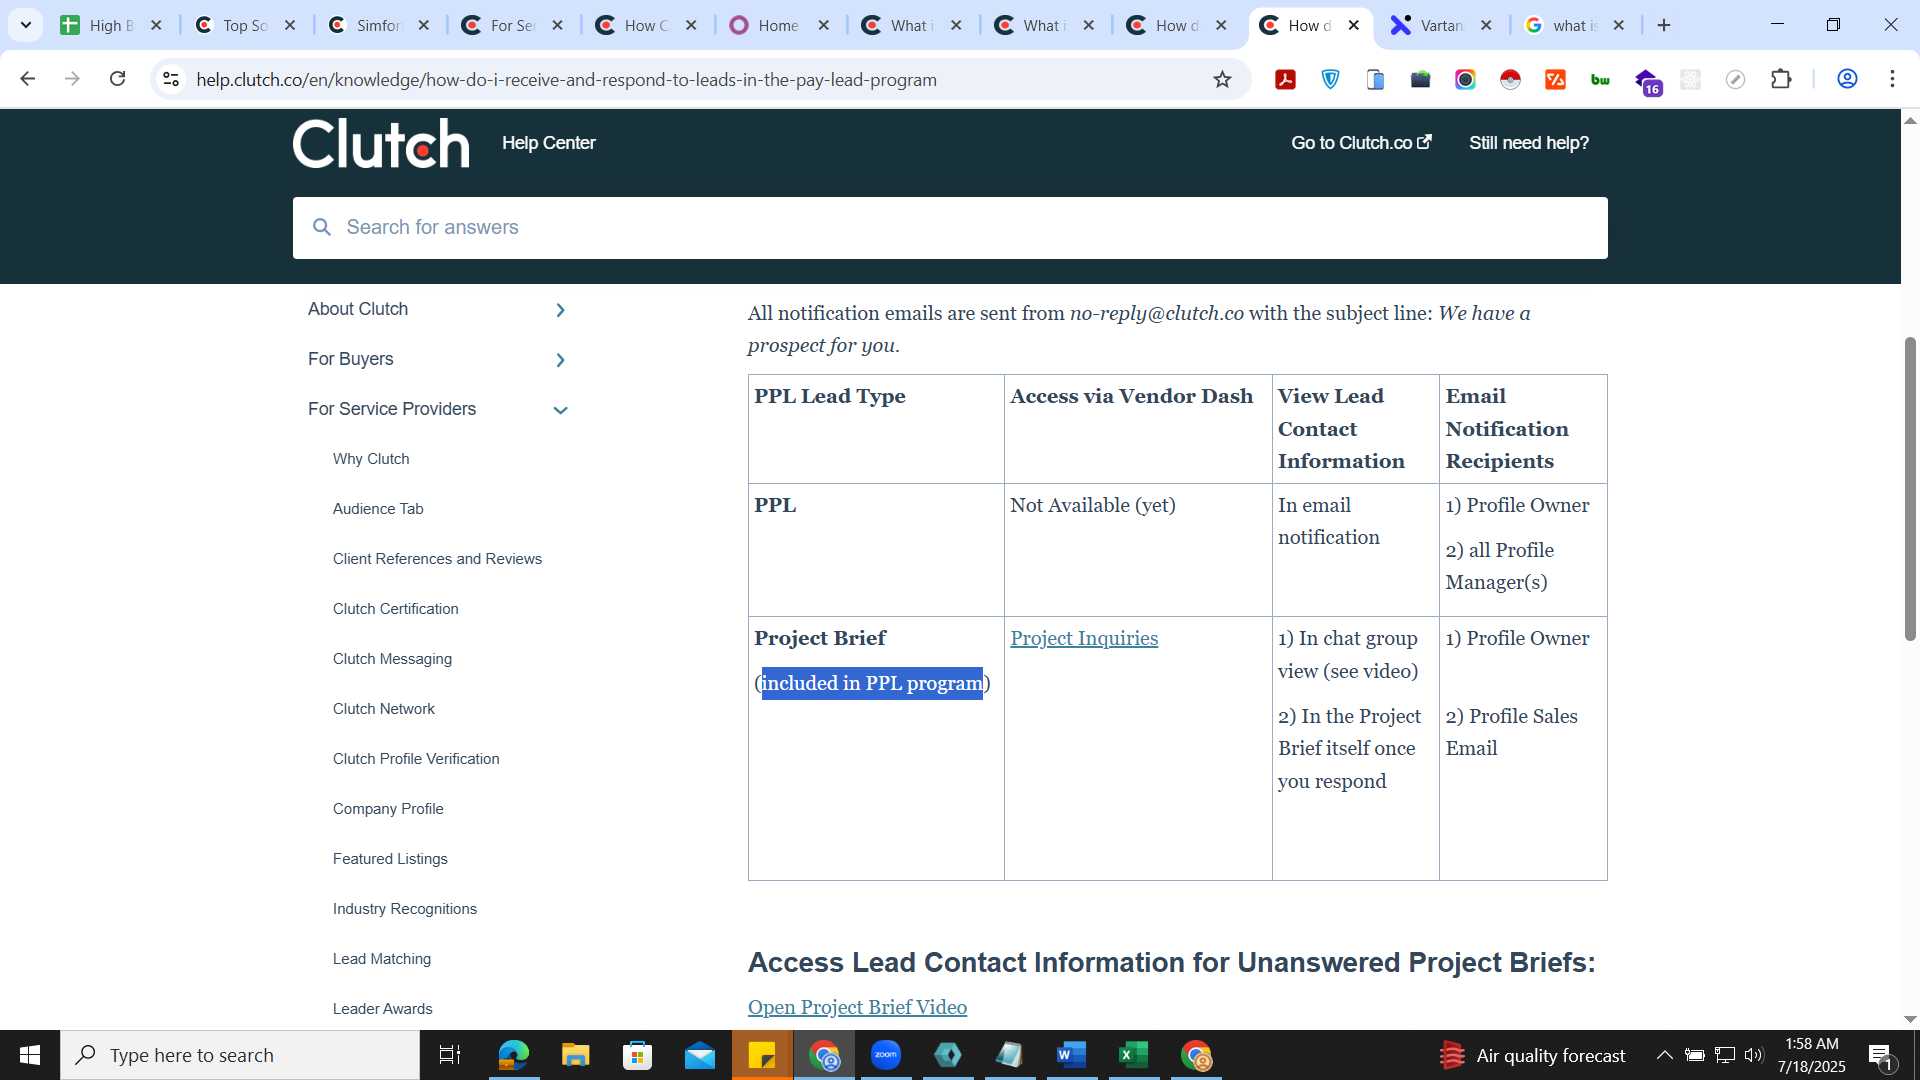Open Windows Start menu

(30, 1055)
